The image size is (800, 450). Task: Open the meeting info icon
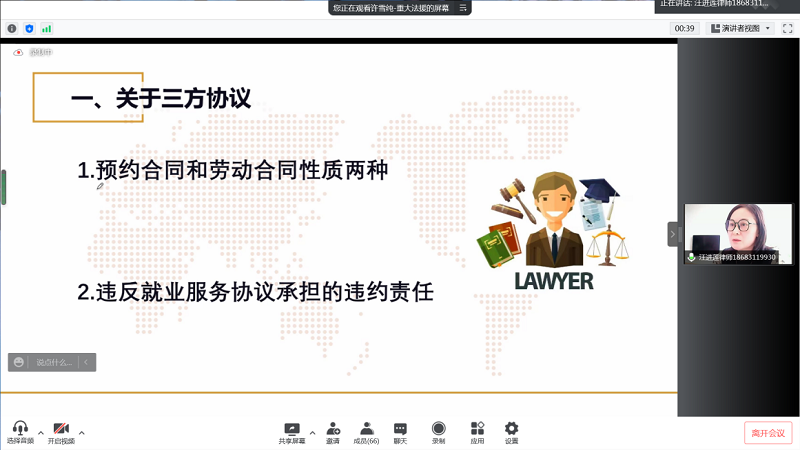click(12, 29)
